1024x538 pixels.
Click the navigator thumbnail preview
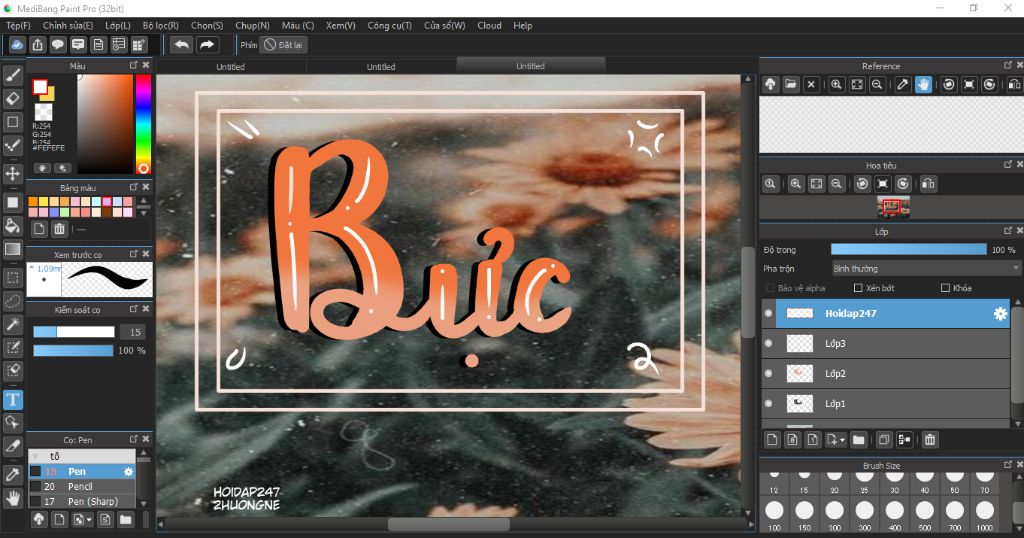[x=893, y=208]
